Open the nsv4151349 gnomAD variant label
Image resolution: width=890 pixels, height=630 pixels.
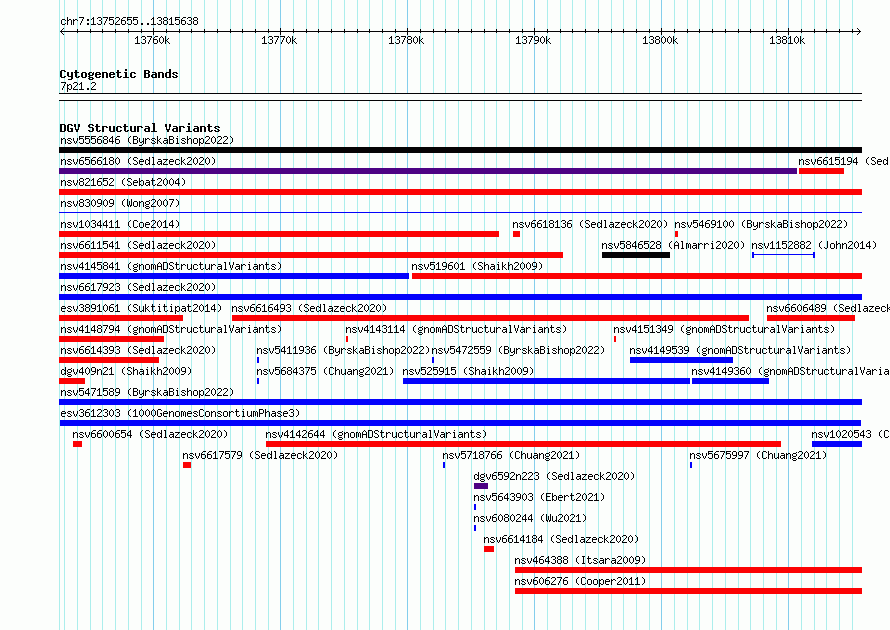[724, 329]
